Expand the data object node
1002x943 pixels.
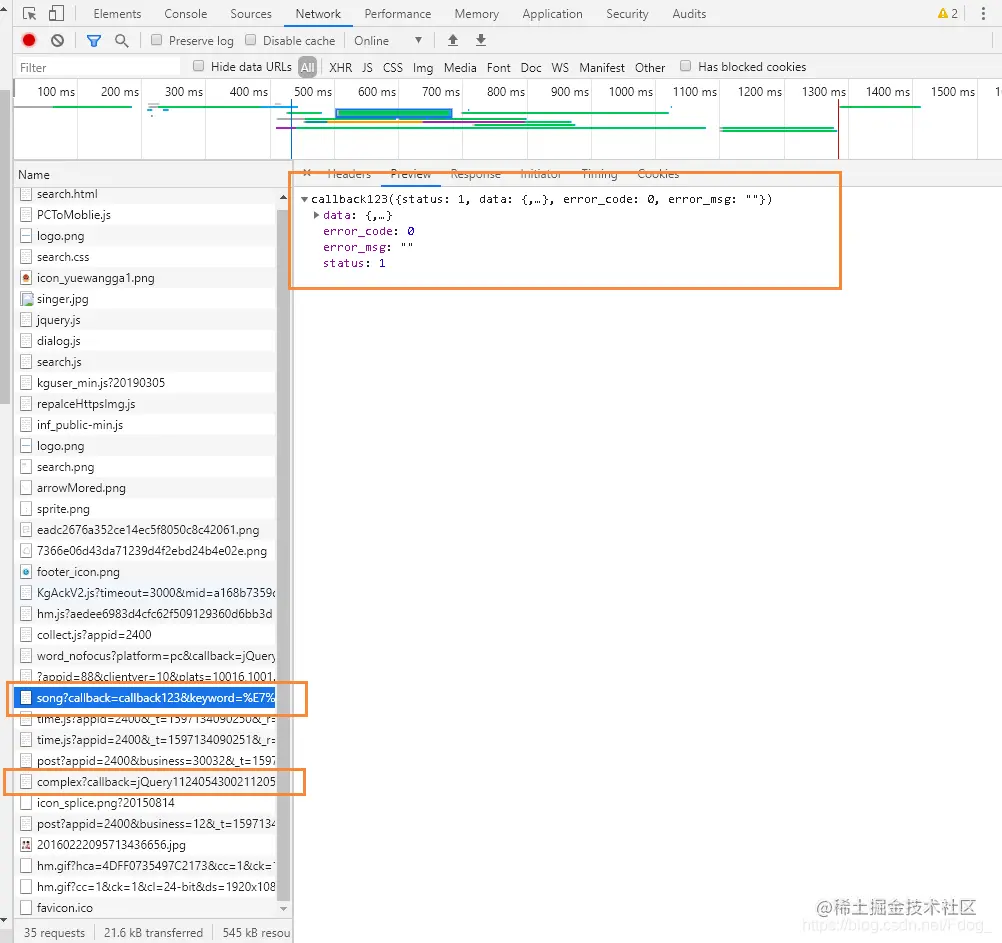point(316,215)
